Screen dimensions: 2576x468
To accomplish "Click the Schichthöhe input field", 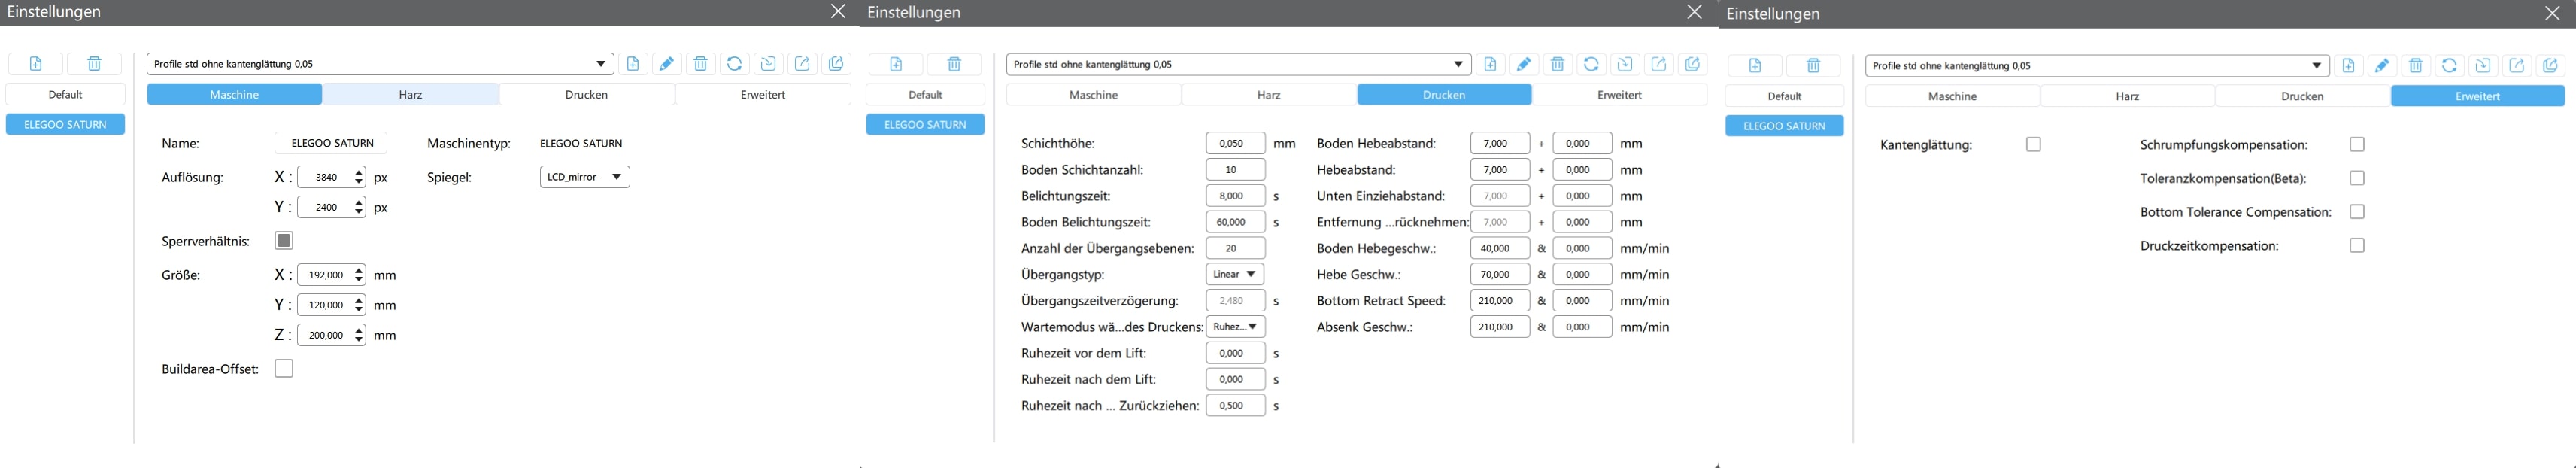I will 1235,144.
